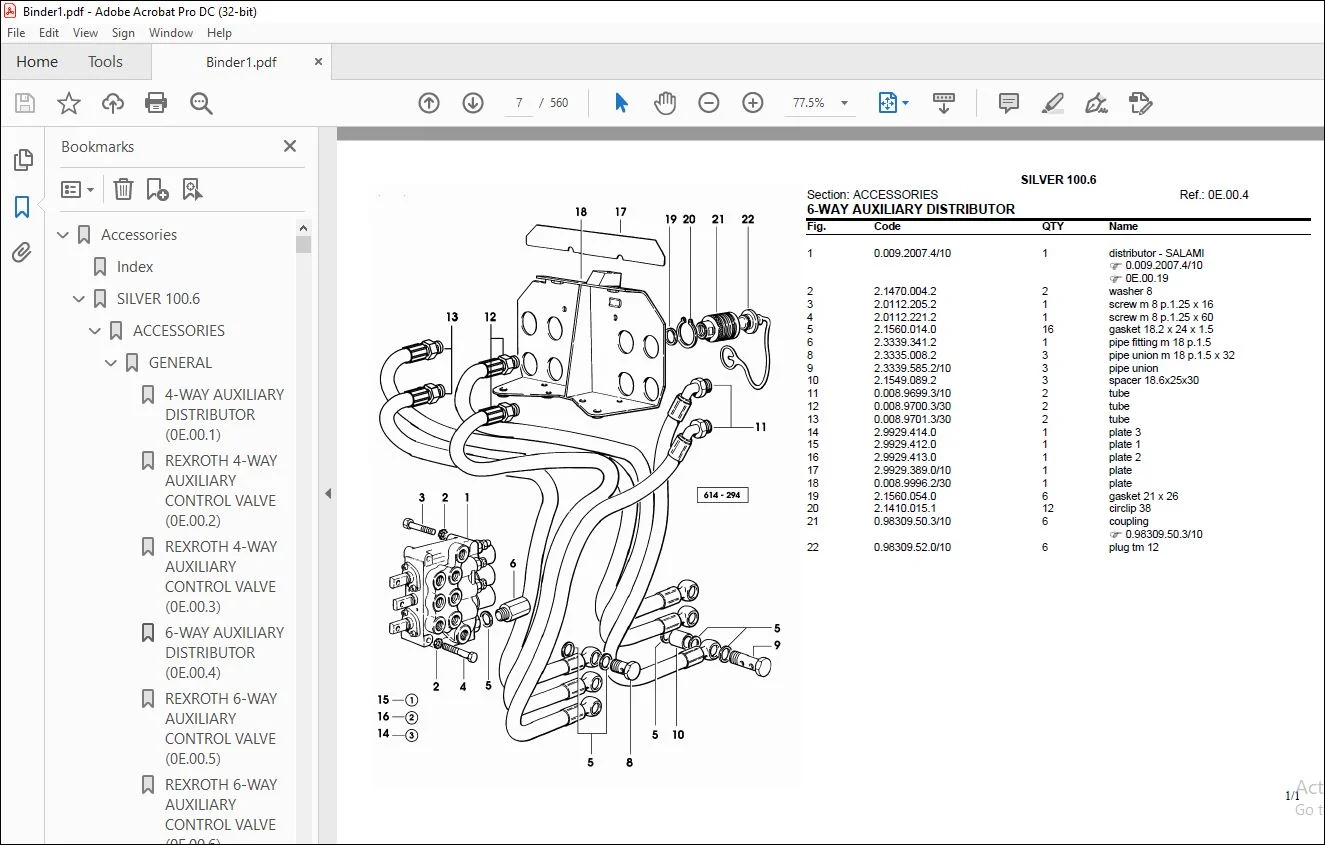Click the 0.009.2007.4/10 reference under distributor
Image resolution: width=1325 pixels, height=845 pixels.
point(1164,266)
